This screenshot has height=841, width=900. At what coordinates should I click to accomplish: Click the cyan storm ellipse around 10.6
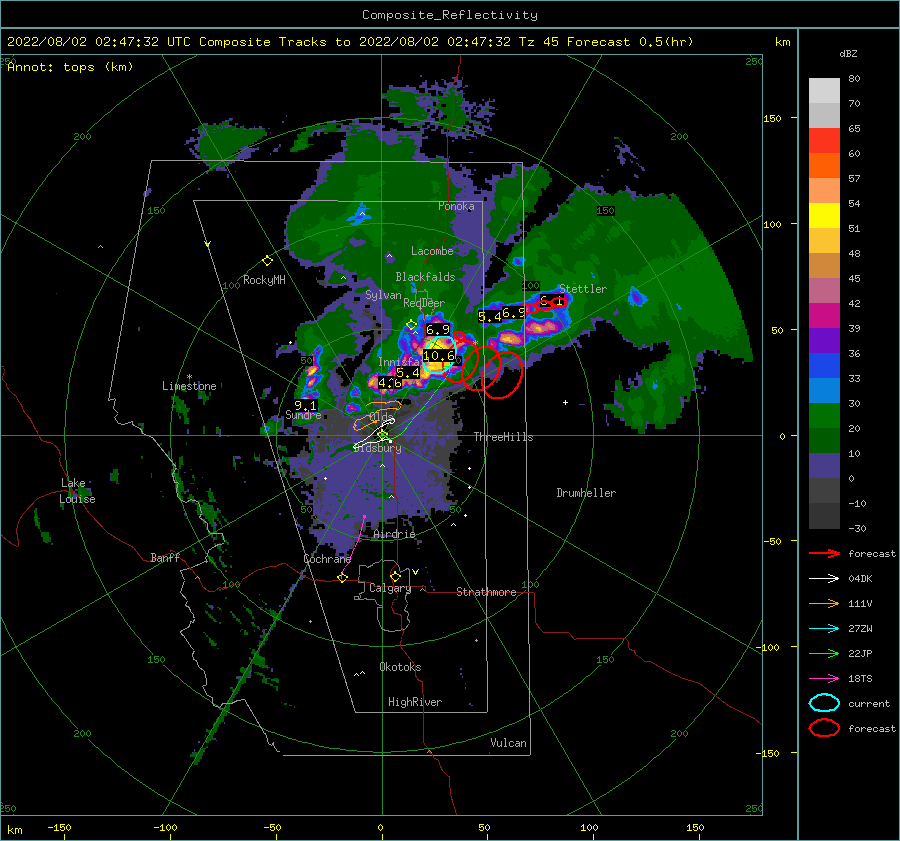(x=440, y=355)
